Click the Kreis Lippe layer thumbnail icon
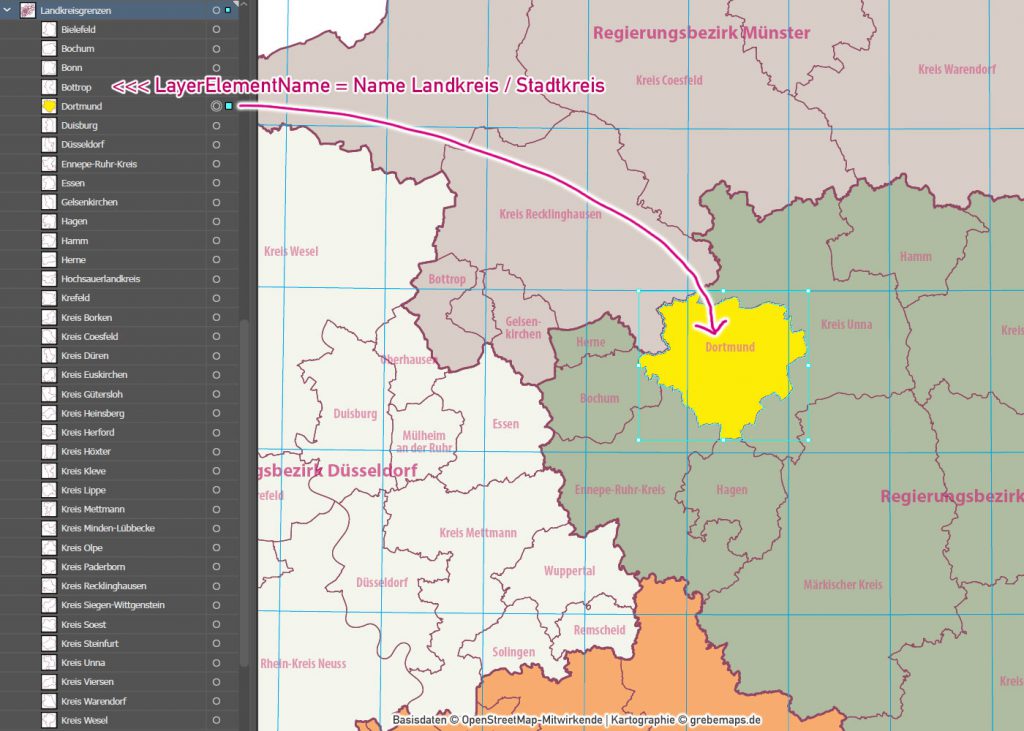Image resolution: width=1024 pixels, height=731 pixels. 47,490
